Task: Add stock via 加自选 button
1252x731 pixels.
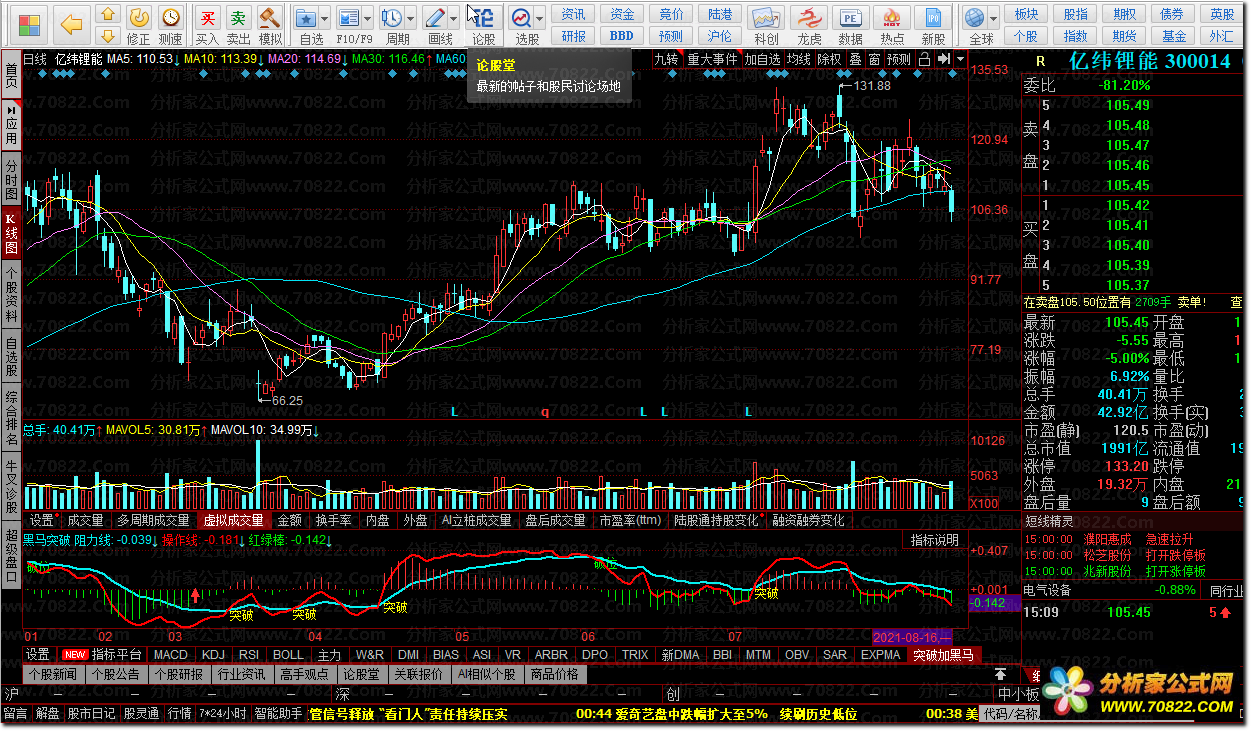Action: coord(762,59)
